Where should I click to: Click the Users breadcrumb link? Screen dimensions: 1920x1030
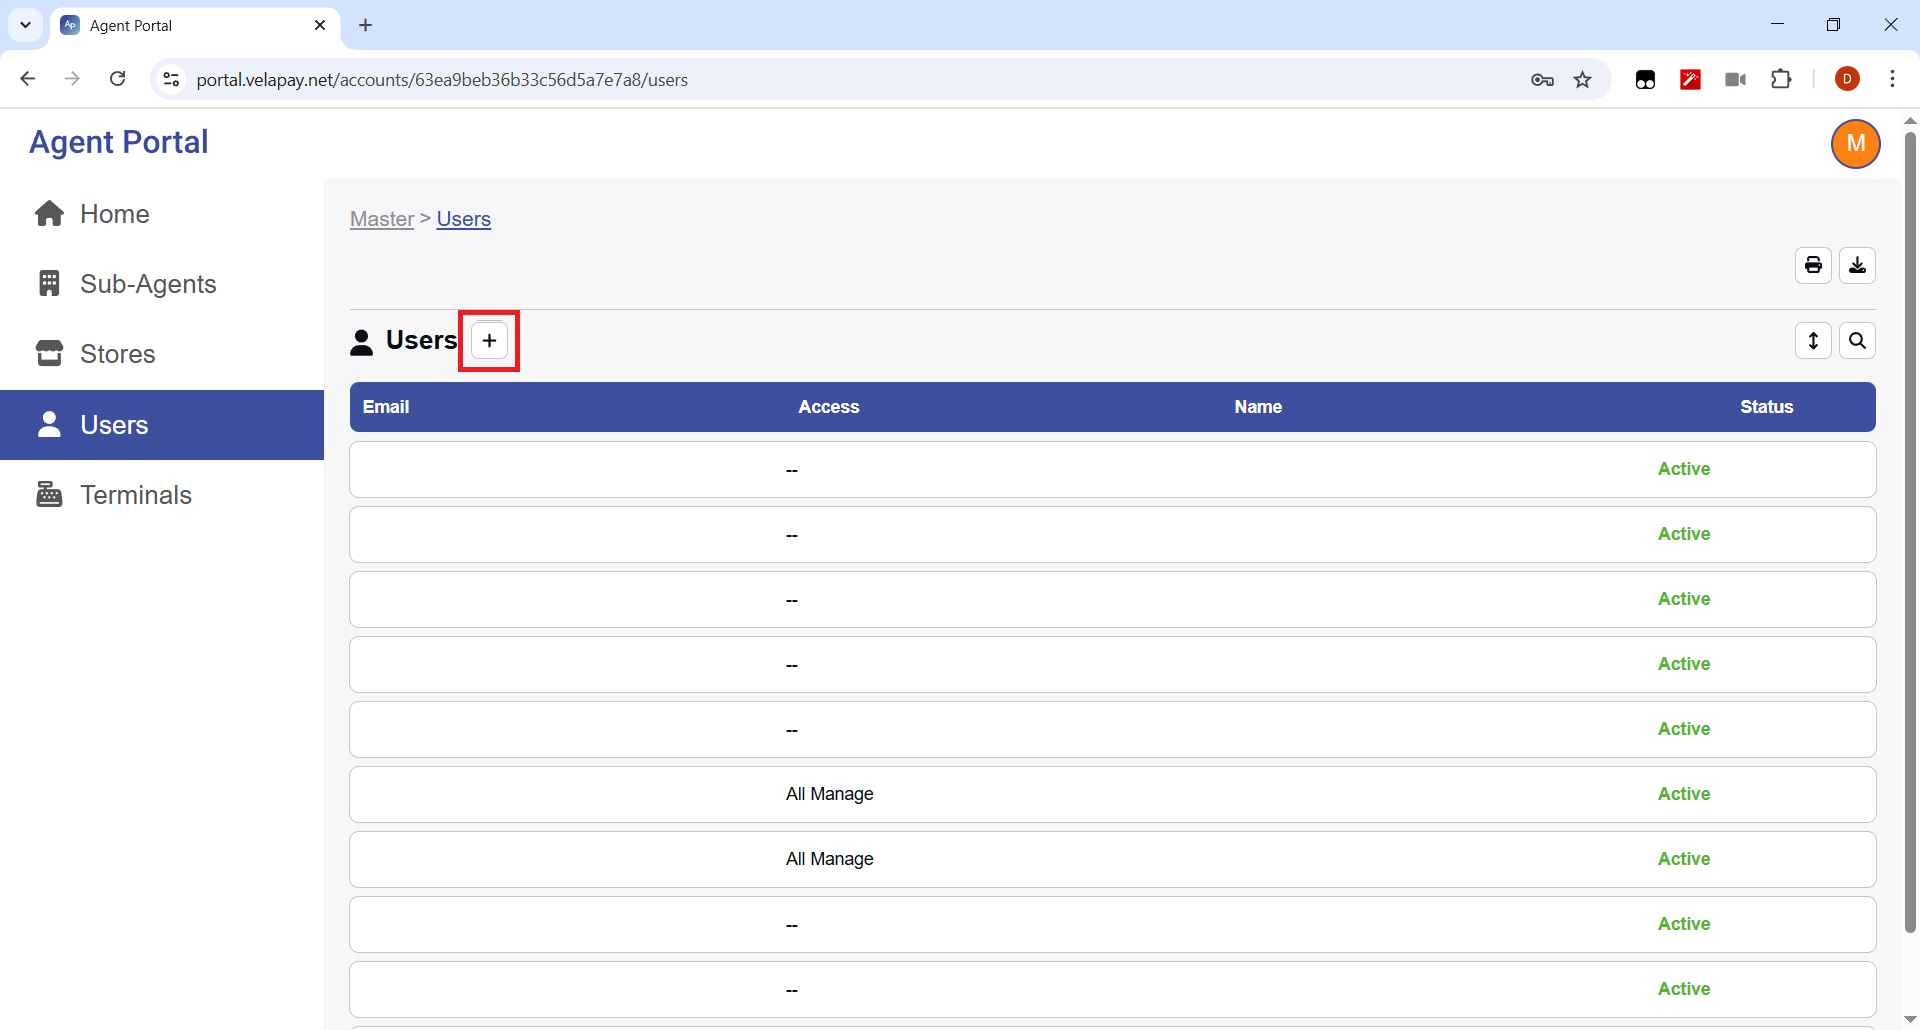pos(464,219)
